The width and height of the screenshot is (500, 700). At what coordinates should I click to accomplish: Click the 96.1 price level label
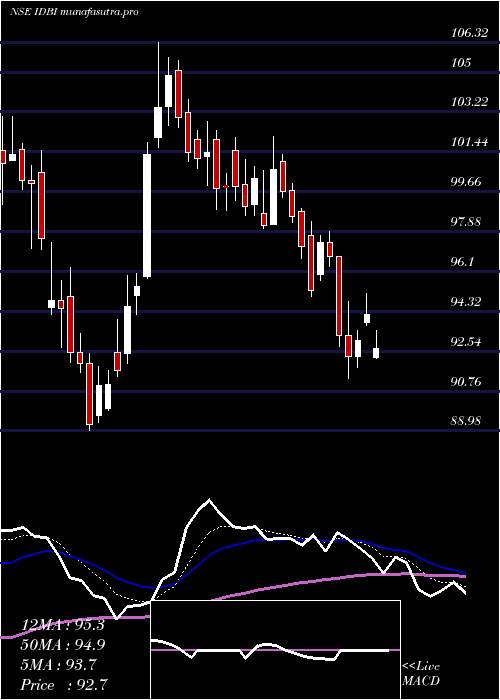pyautogui.click(x=463, y=262)
